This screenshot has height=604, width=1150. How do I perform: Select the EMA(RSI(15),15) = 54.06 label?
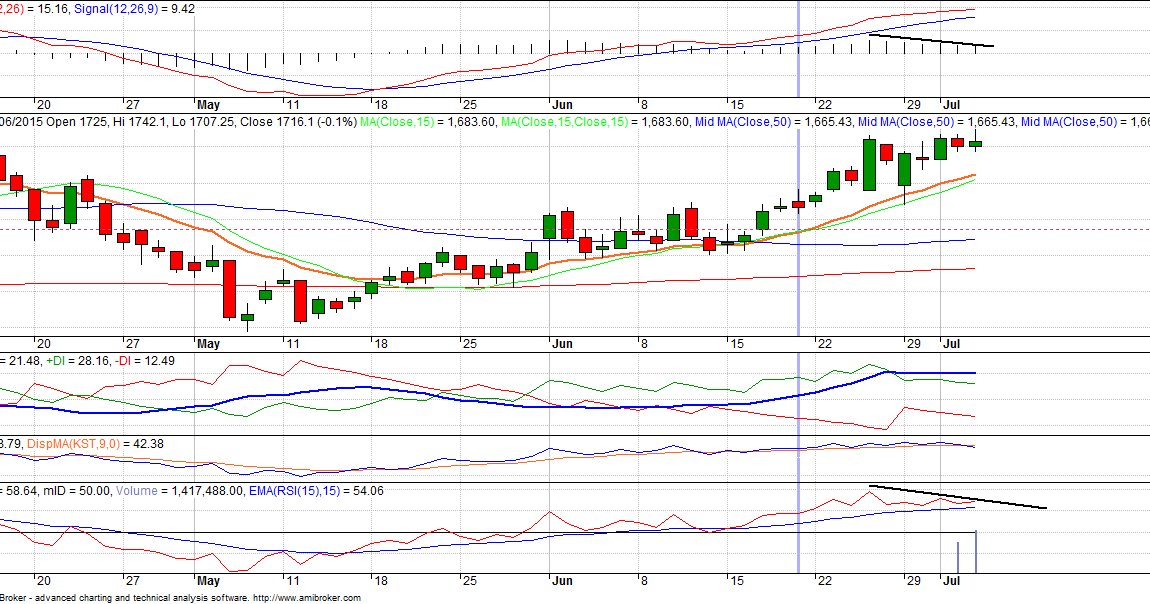click(x=316, y=490)
